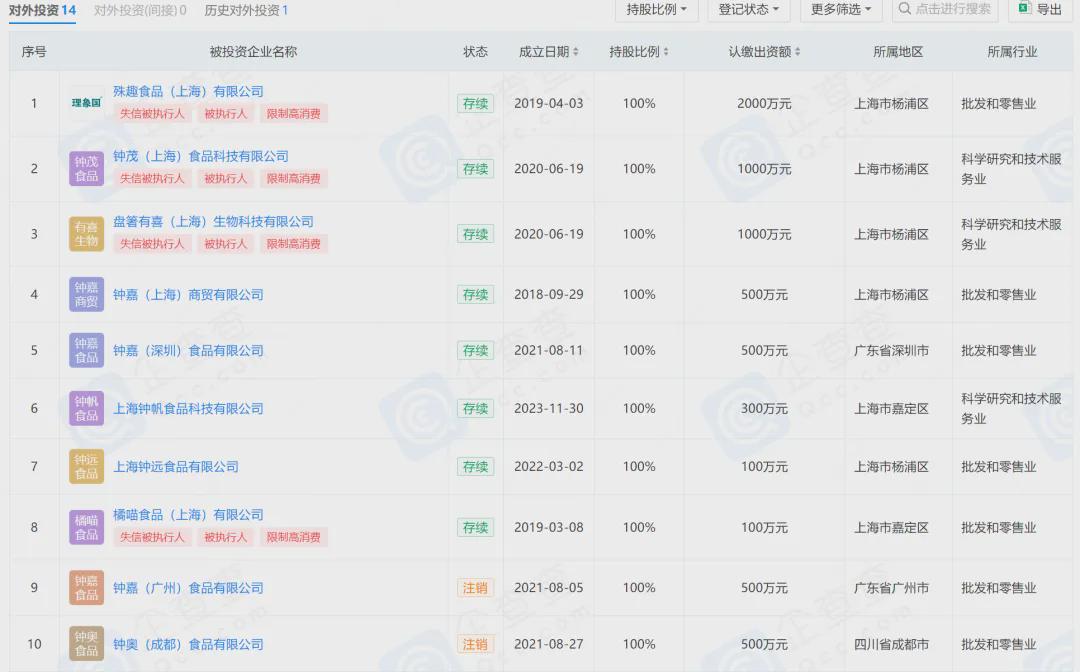
Task: Open 钟奥（成都）食品有限公司 link
Action: (188, 644)
